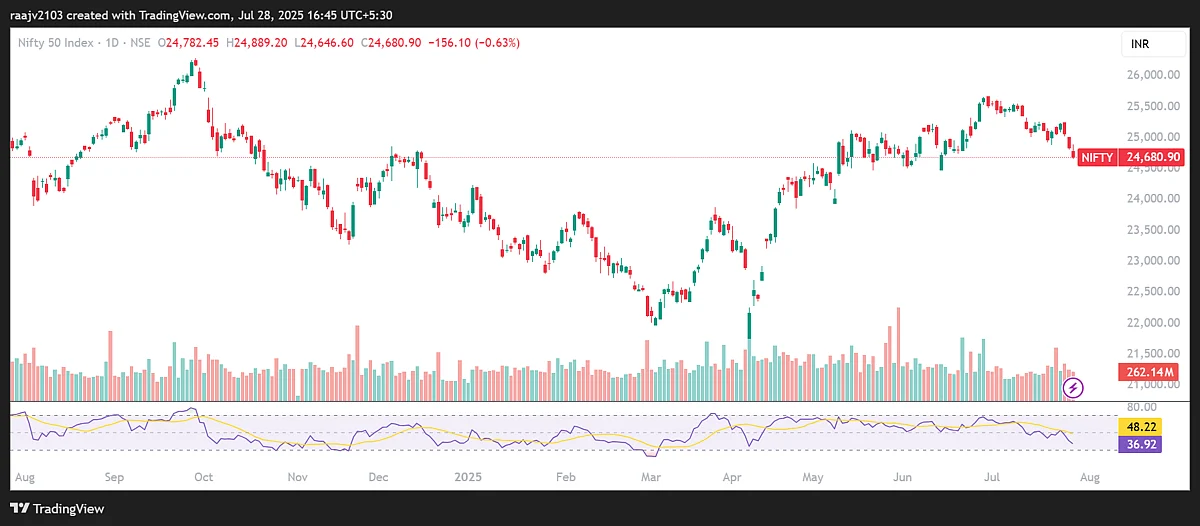The width and height of the screenshot is (1200, 526).
Task: Click the Aug label following Jul
Action: point(1089,479)
